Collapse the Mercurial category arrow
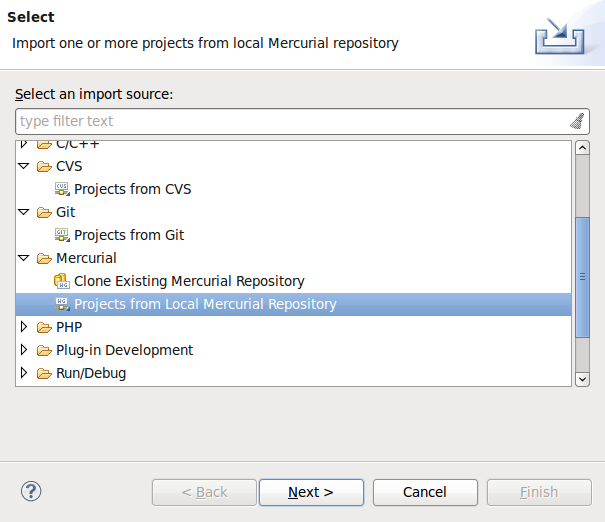 (25, 258)
